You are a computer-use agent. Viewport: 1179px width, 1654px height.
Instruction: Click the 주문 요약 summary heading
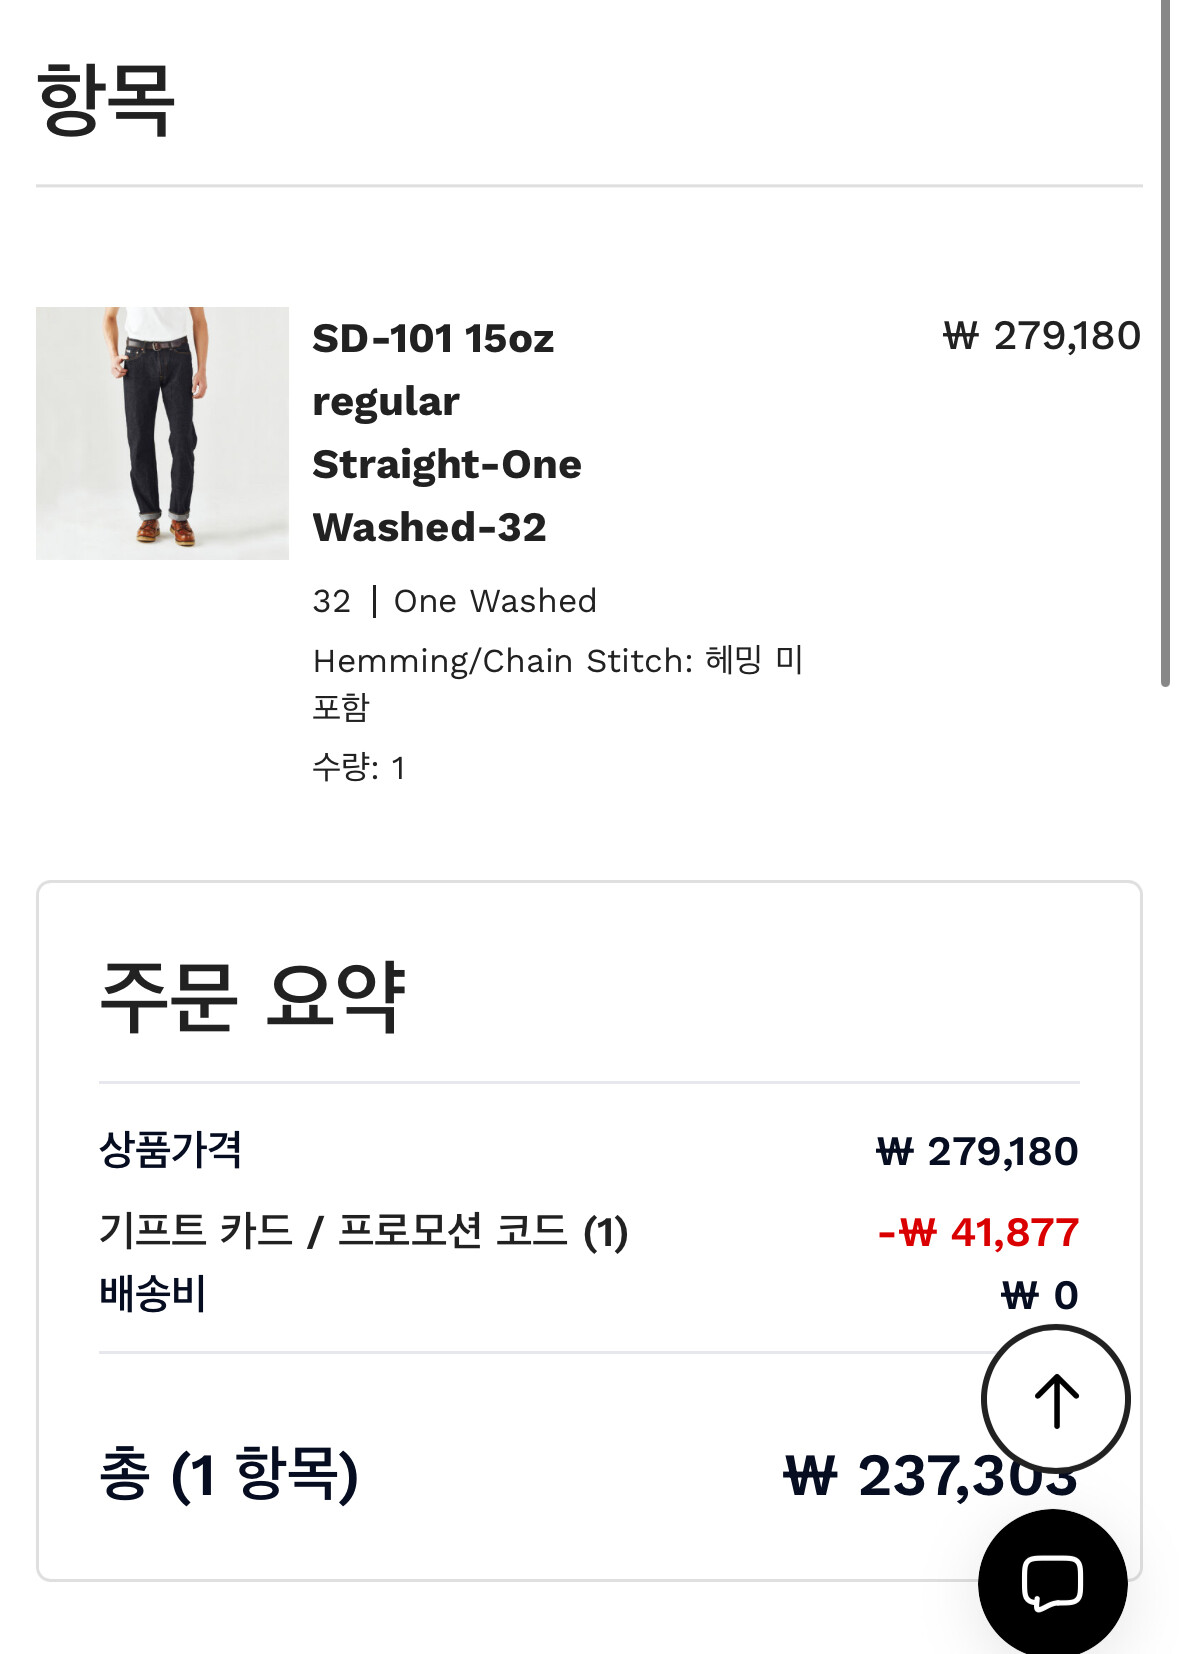(x=252, y=996)
